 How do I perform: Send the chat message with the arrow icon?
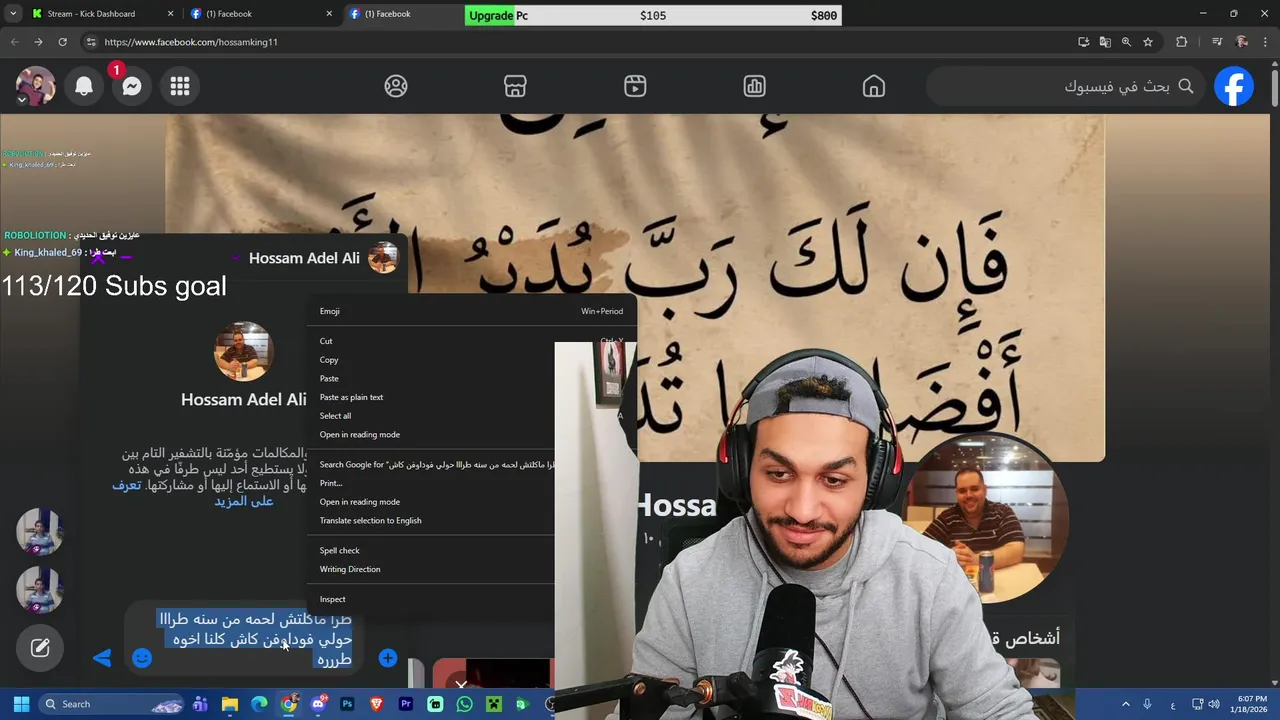(102, 658)
